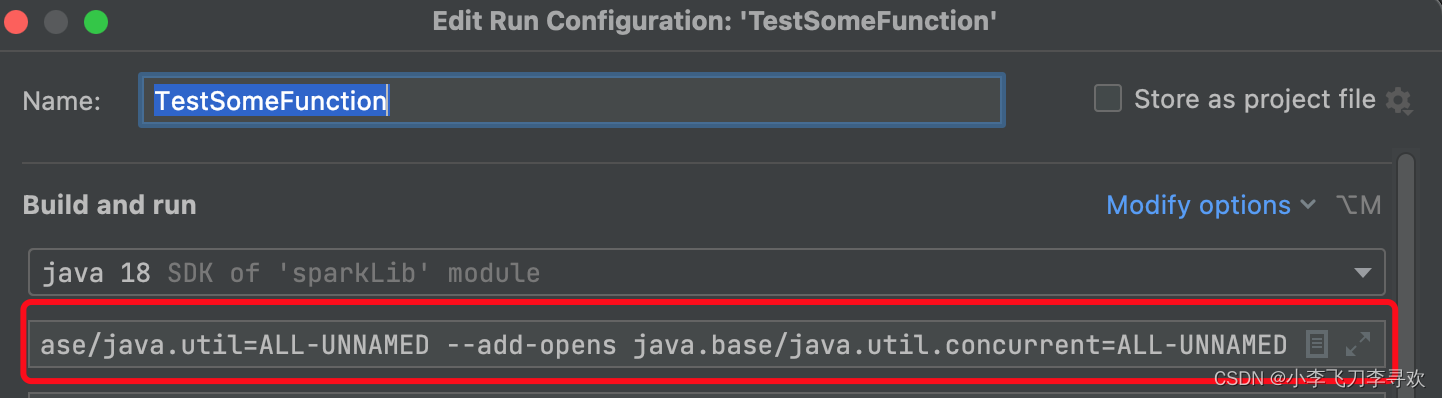
Task: Click the grey minimize button in the title bar
Action: point(59,21)
